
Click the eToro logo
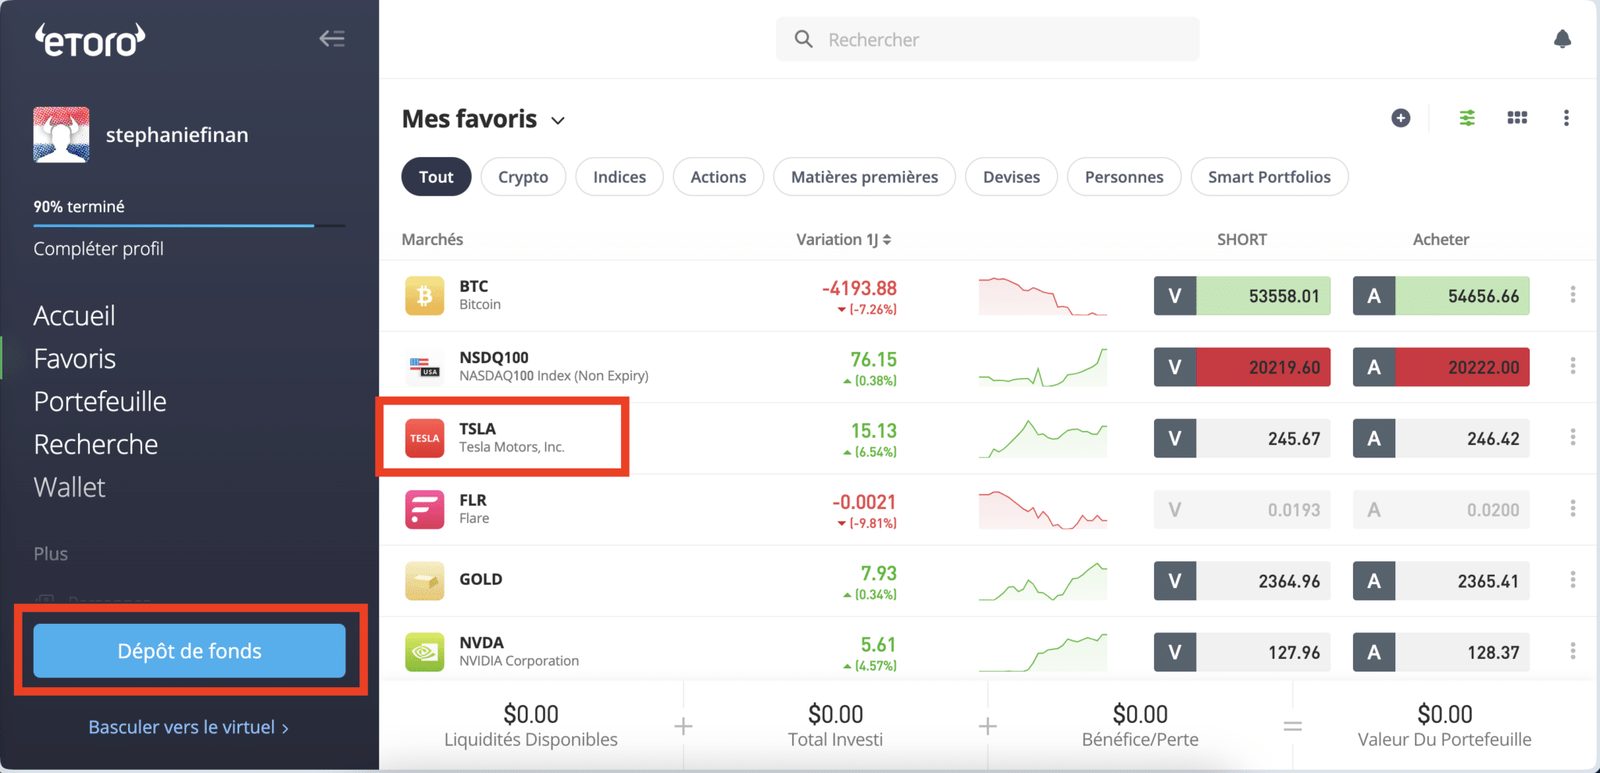[90, 40]
